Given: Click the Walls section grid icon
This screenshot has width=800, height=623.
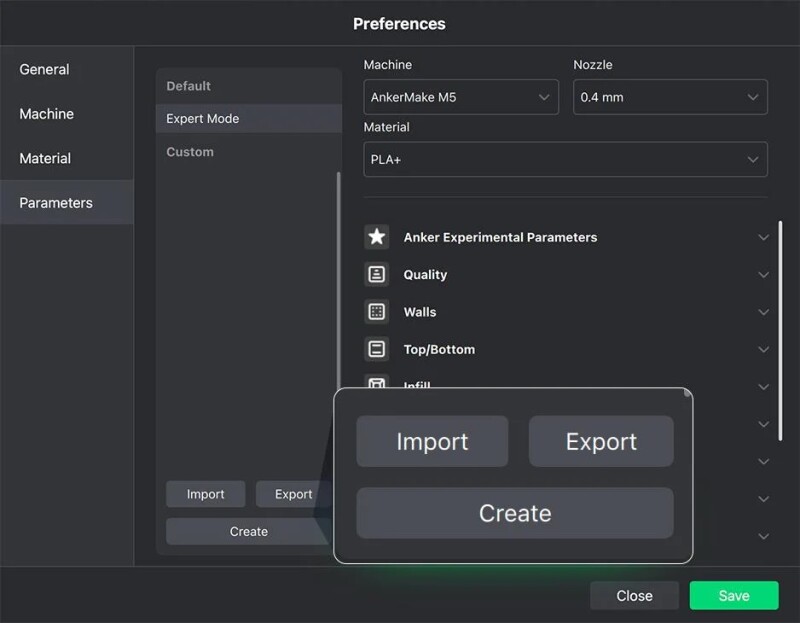Looking at the screenshot, I should (377, 312).
